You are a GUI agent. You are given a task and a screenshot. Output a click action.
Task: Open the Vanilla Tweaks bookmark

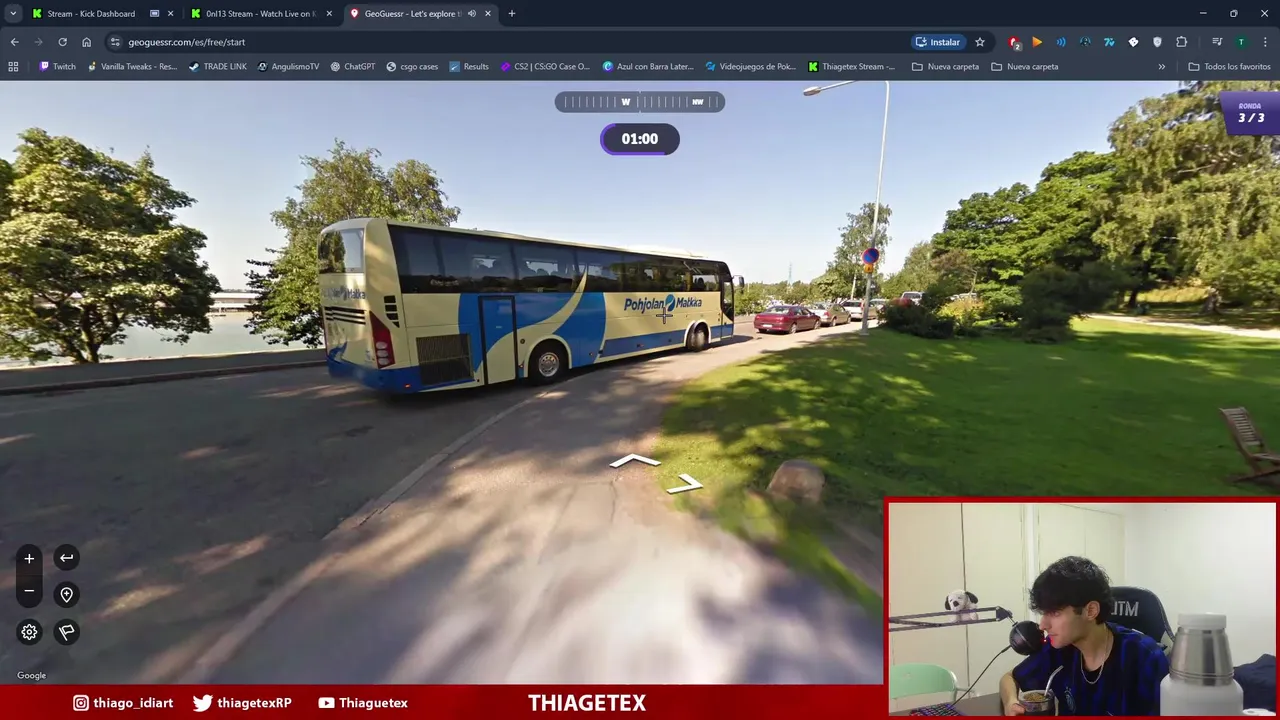click(x=132, y=67)
